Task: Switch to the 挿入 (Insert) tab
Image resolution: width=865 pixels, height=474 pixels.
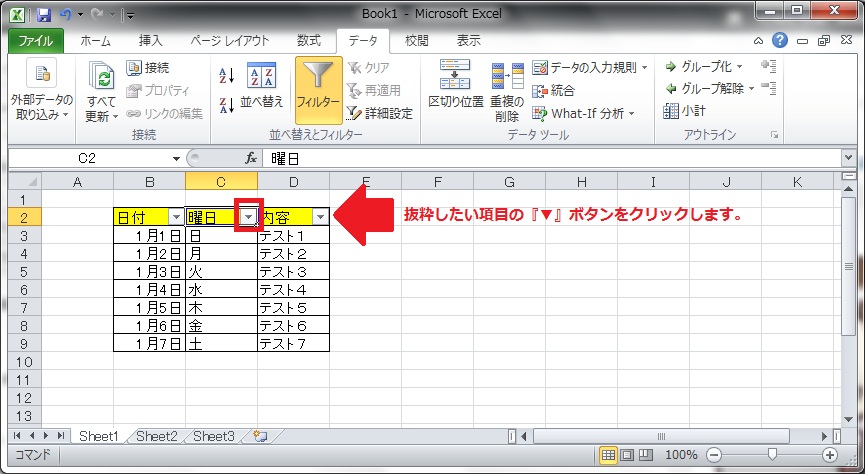Action: (151, 41)
